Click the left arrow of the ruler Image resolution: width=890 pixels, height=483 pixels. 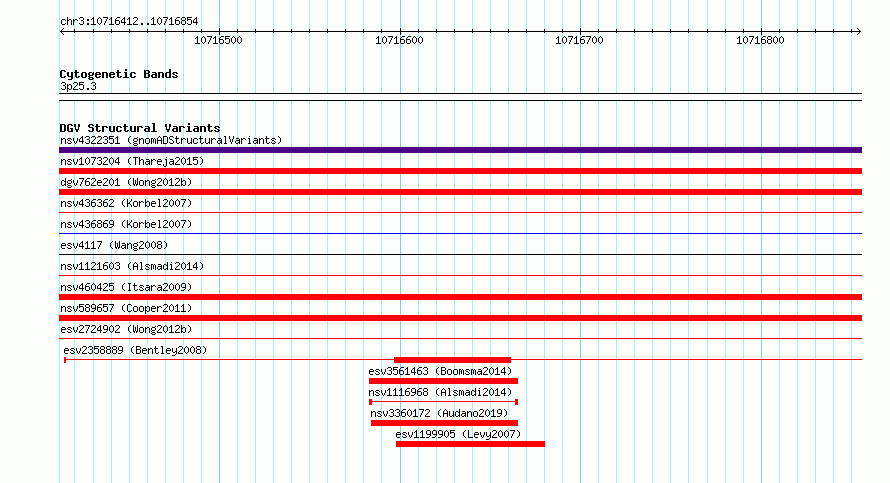pyautogui.click(x=62, y=32)
